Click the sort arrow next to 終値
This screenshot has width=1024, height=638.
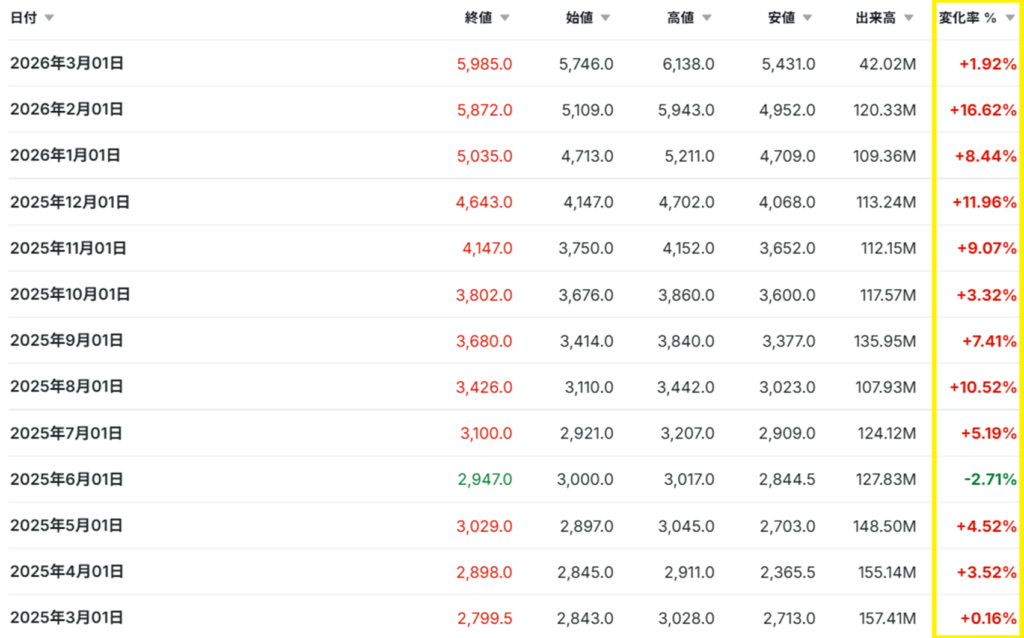pyautogui.click(x=505, y=18)
